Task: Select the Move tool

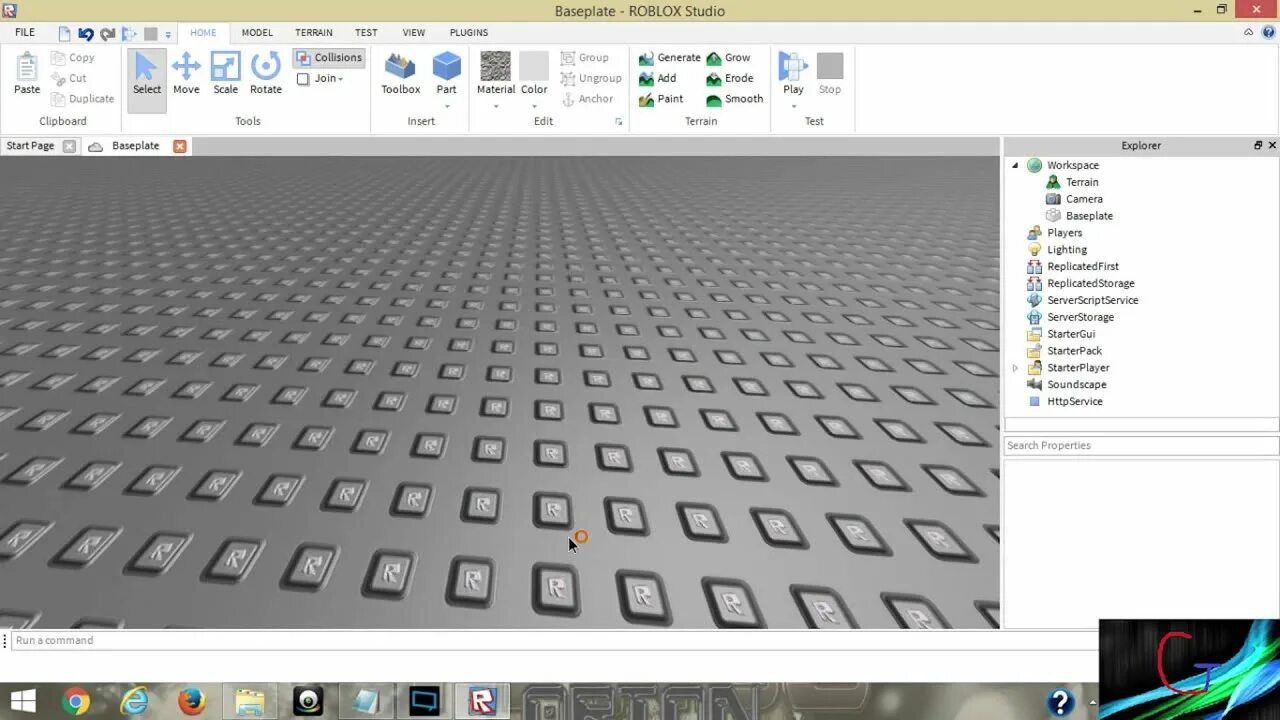Action: [x=186, y=74]
